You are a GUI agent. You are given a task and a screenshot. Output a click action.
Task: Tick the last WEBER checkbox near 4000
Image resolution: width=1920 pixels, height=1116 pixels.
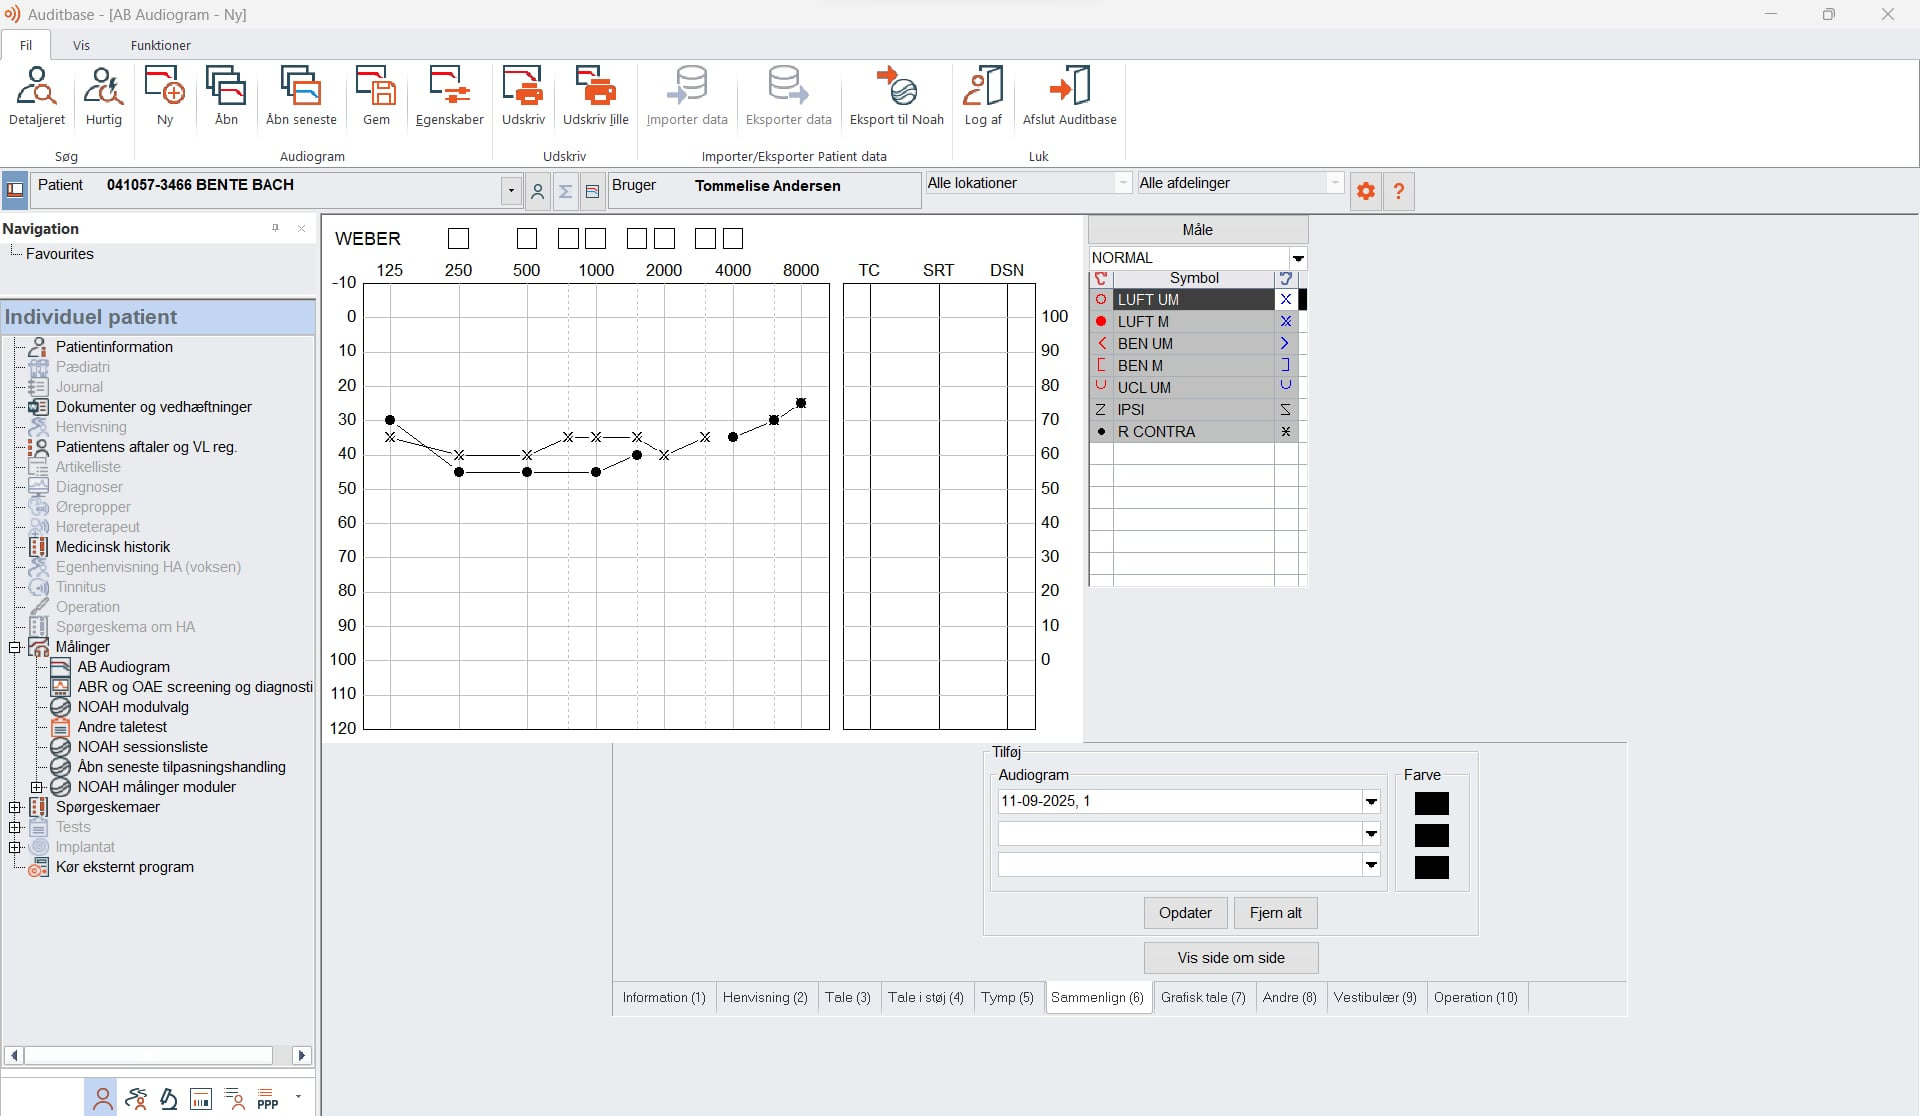point(733,239)
